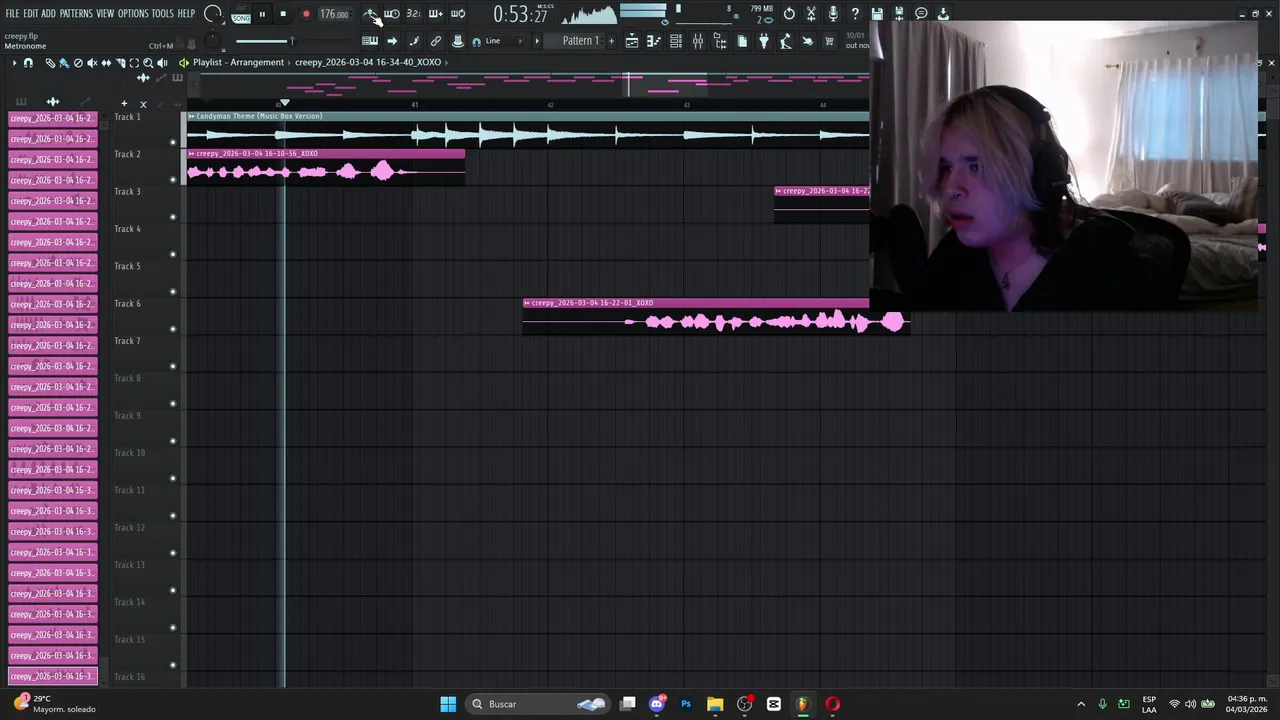Image resolution: width=1280 pixels, height=720 pixels.
Task: Open the Mixer from the toolbar
Action: [698, 41]
